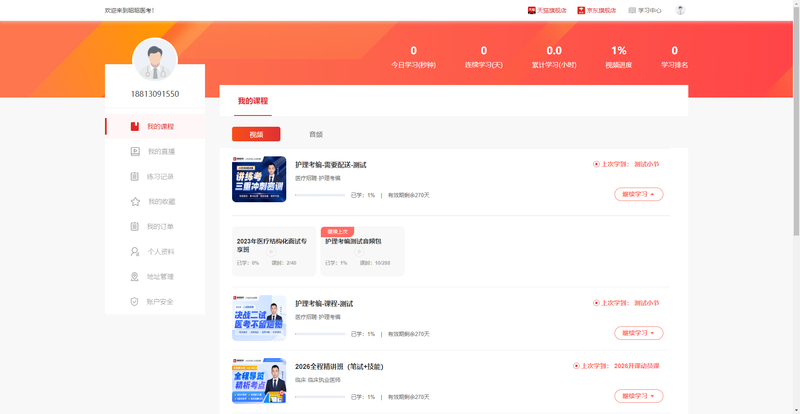800x414 pixels.
Task: Click phone number 18813091550
Action: (155, 94)
